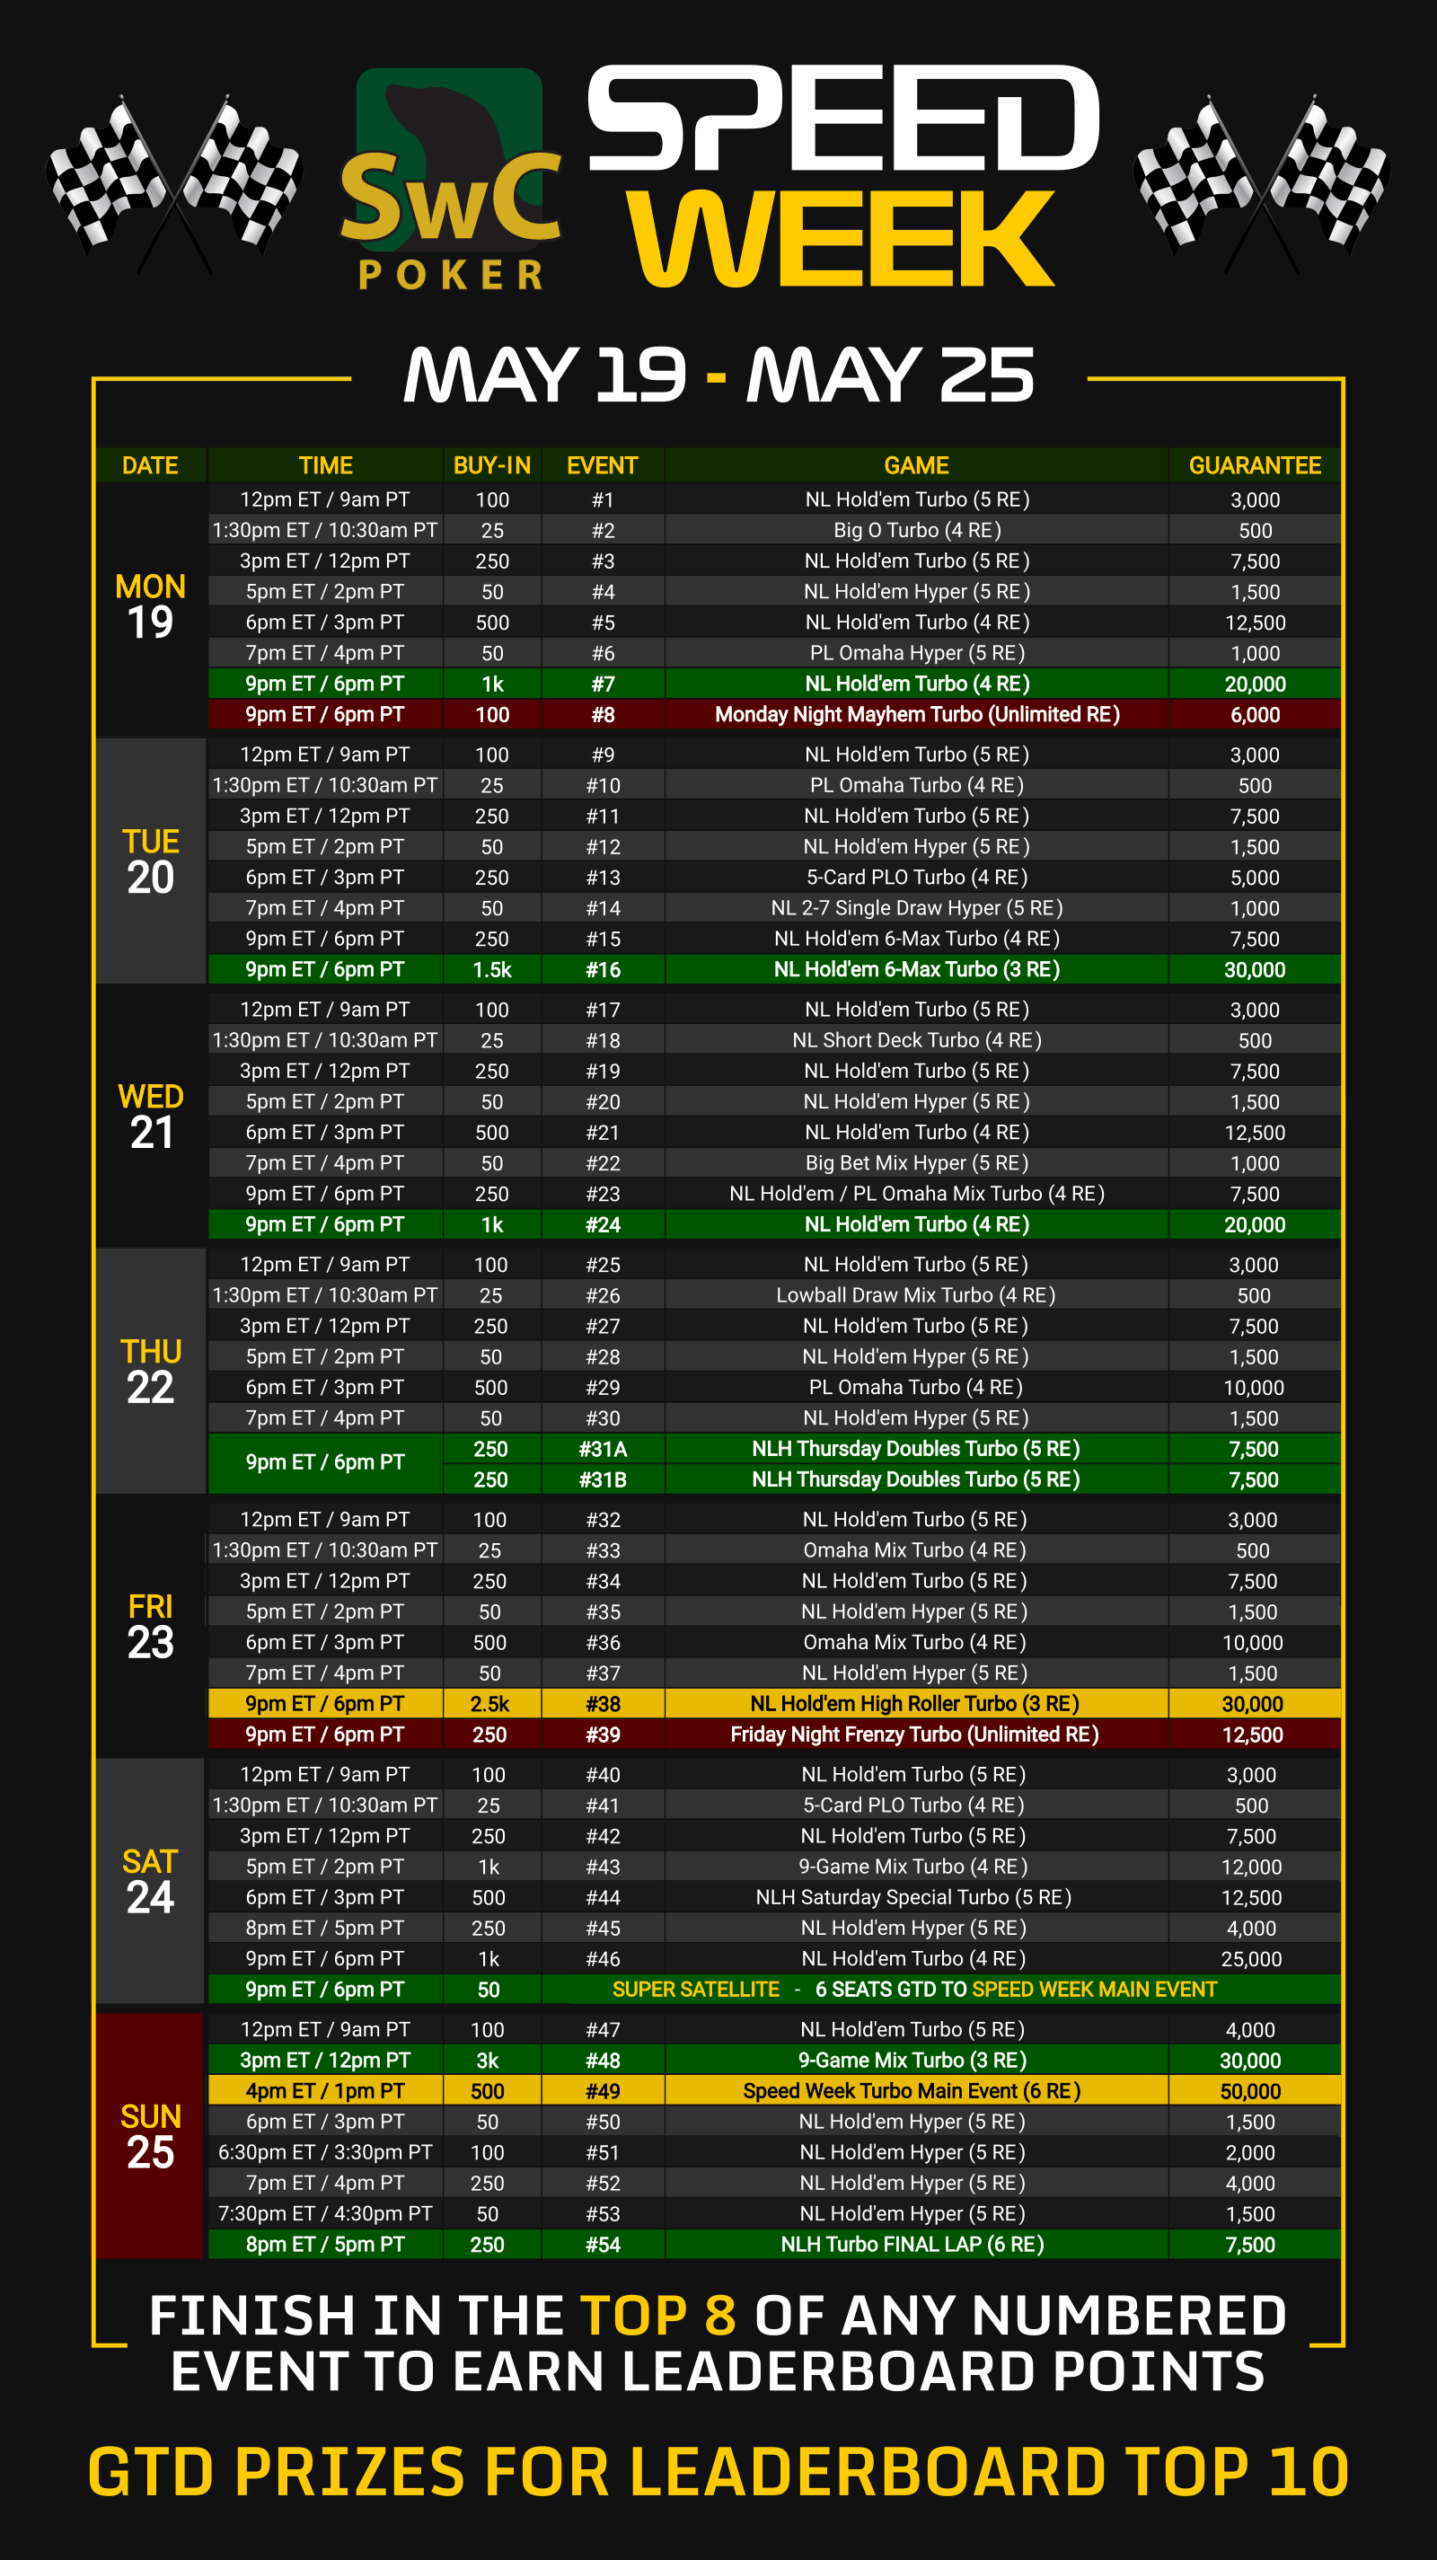
Task: Click event #54 number cell
Action: click(602, 2244)
